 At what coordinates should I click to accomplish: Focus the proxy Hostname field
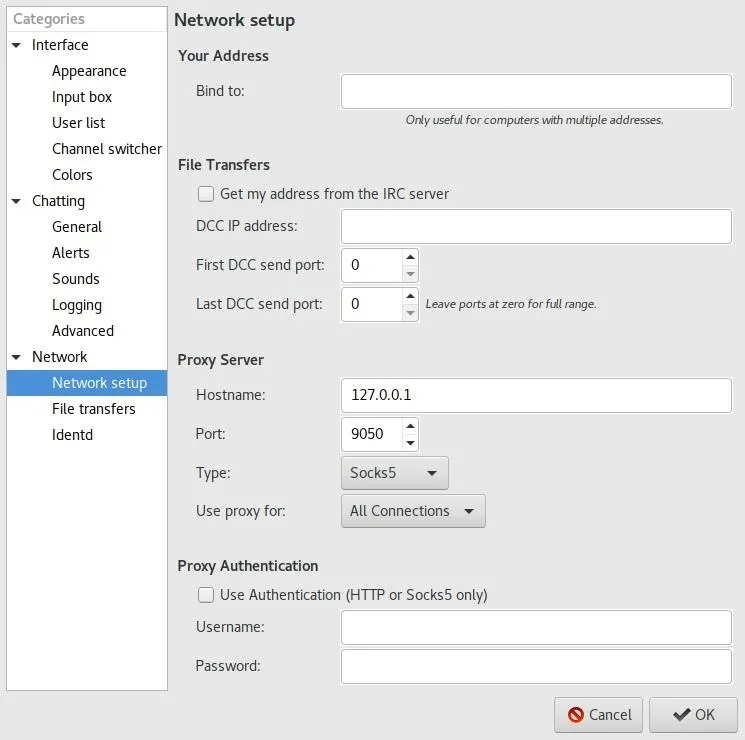click(536, 395)
